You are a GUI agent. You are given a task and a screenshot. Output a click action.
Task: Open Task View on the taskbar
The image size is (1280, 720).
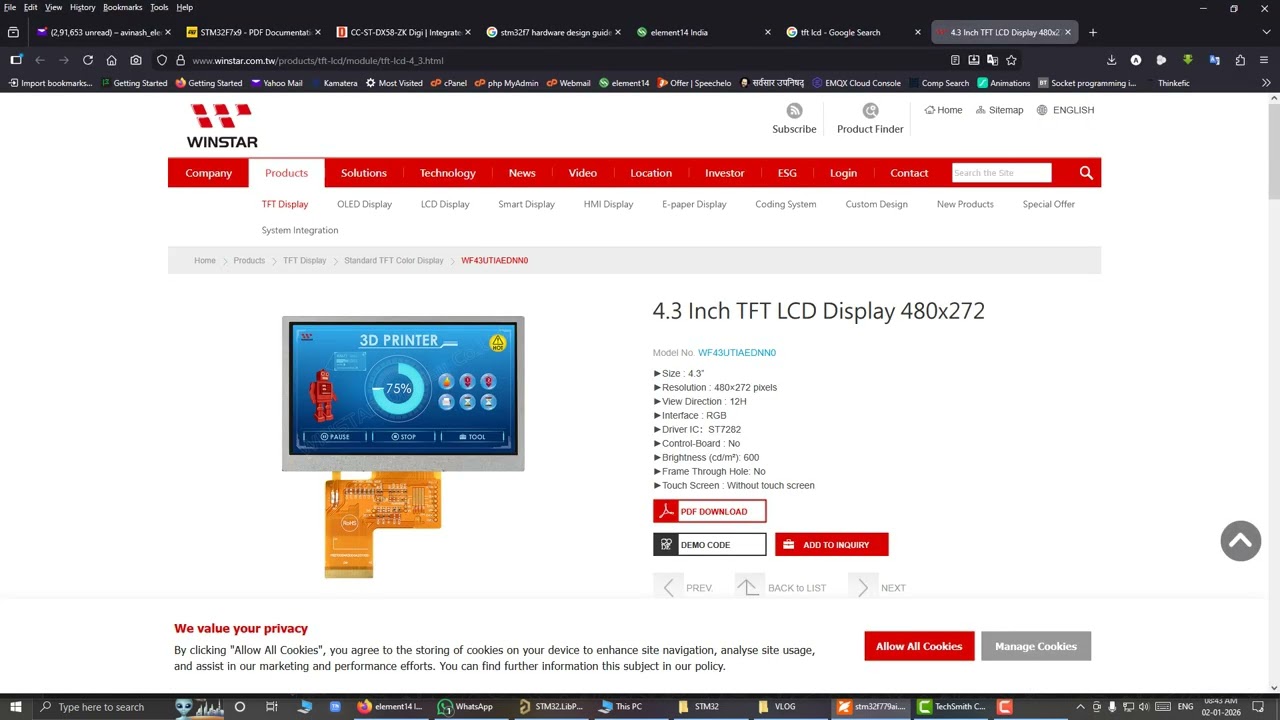[x=271, y=707]
